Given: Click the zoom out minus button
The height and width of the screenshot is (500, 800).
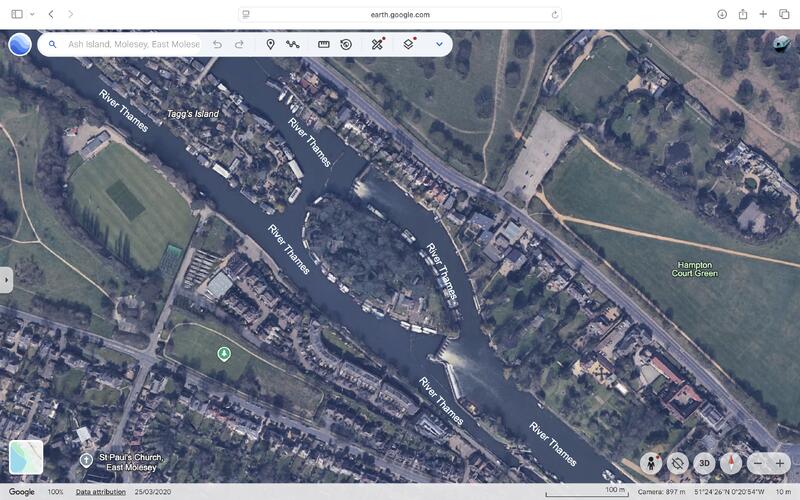Looking at the screenshot, I should [758, 463].
